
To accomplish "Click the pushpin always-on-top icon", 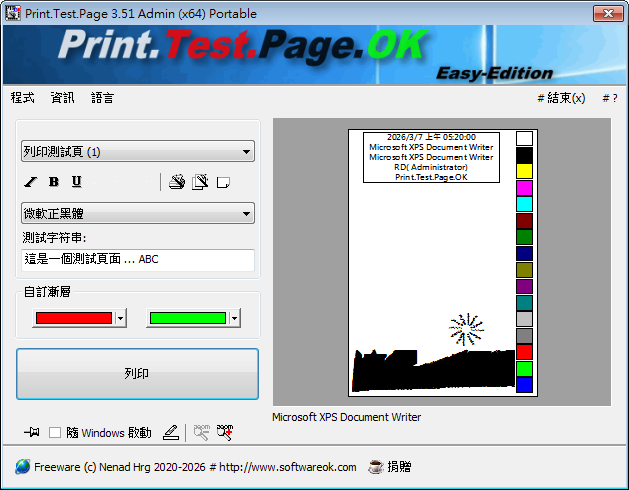I will [32, 432].
